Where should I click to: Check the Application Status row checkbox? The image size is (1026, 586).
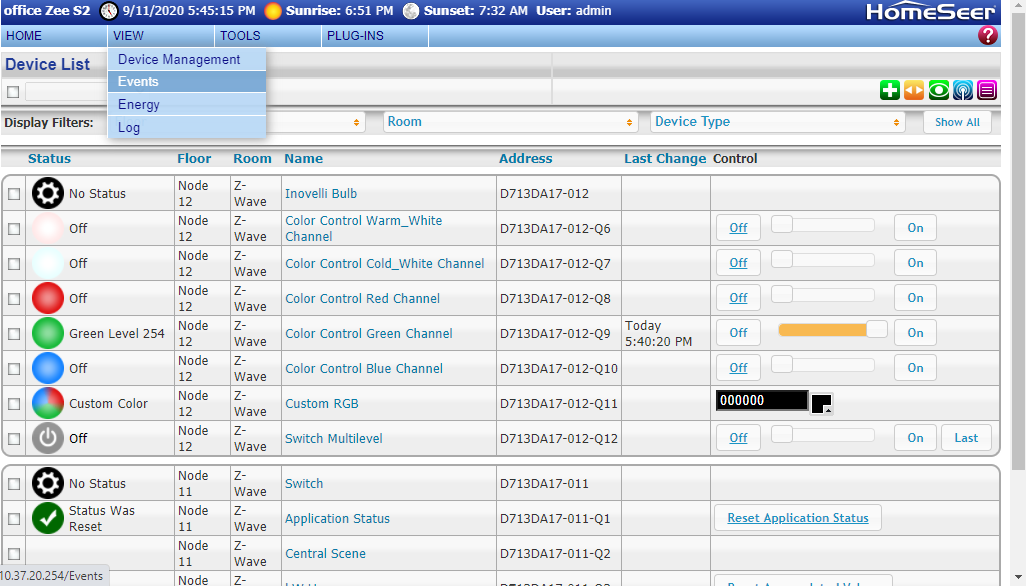pos(14,519)
